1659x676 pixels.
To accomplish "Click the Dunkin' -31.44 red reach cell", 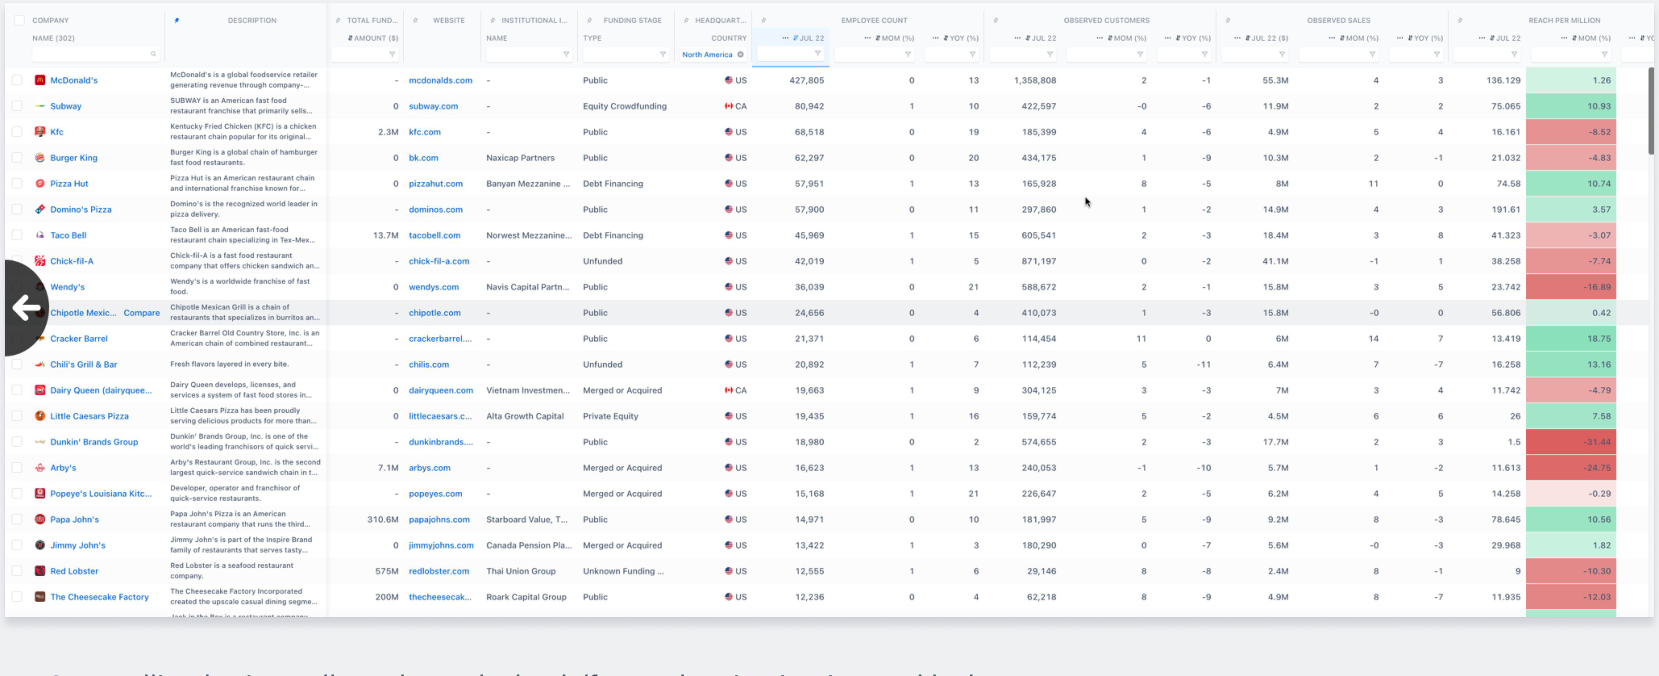I will pyautogui.click(x=1573, y=442).
